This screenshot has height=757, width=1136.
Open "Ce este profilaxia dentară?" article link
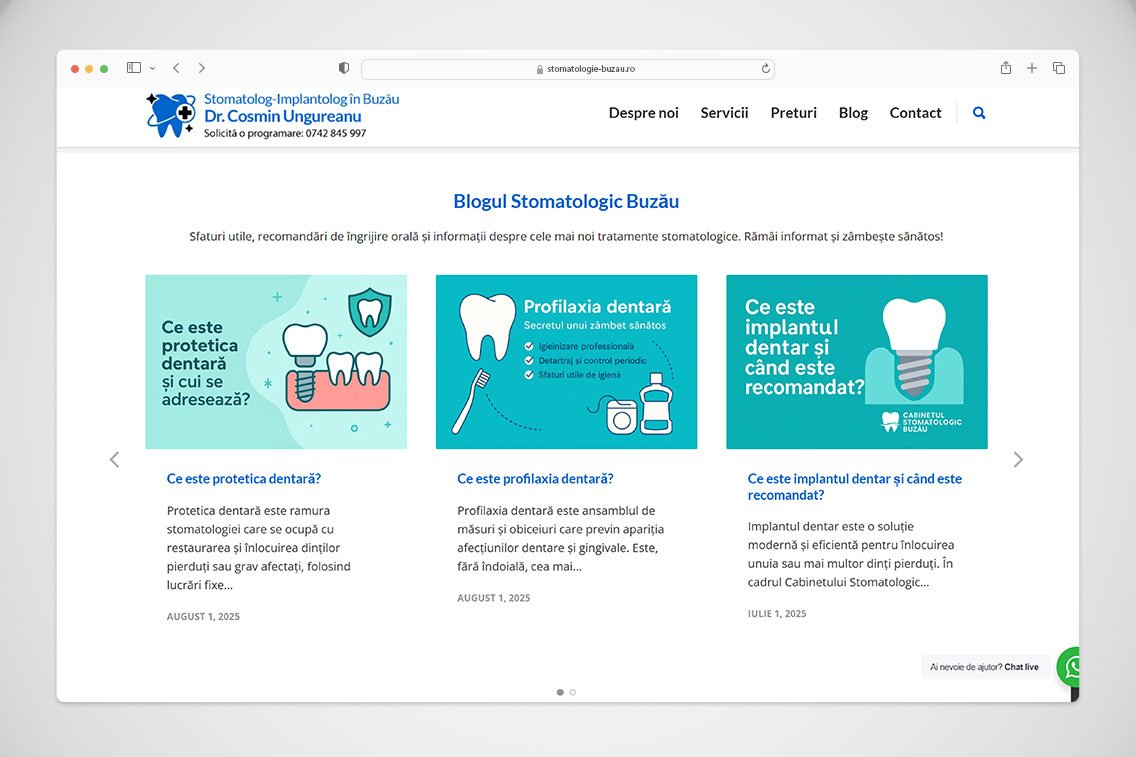pos(535,479)
